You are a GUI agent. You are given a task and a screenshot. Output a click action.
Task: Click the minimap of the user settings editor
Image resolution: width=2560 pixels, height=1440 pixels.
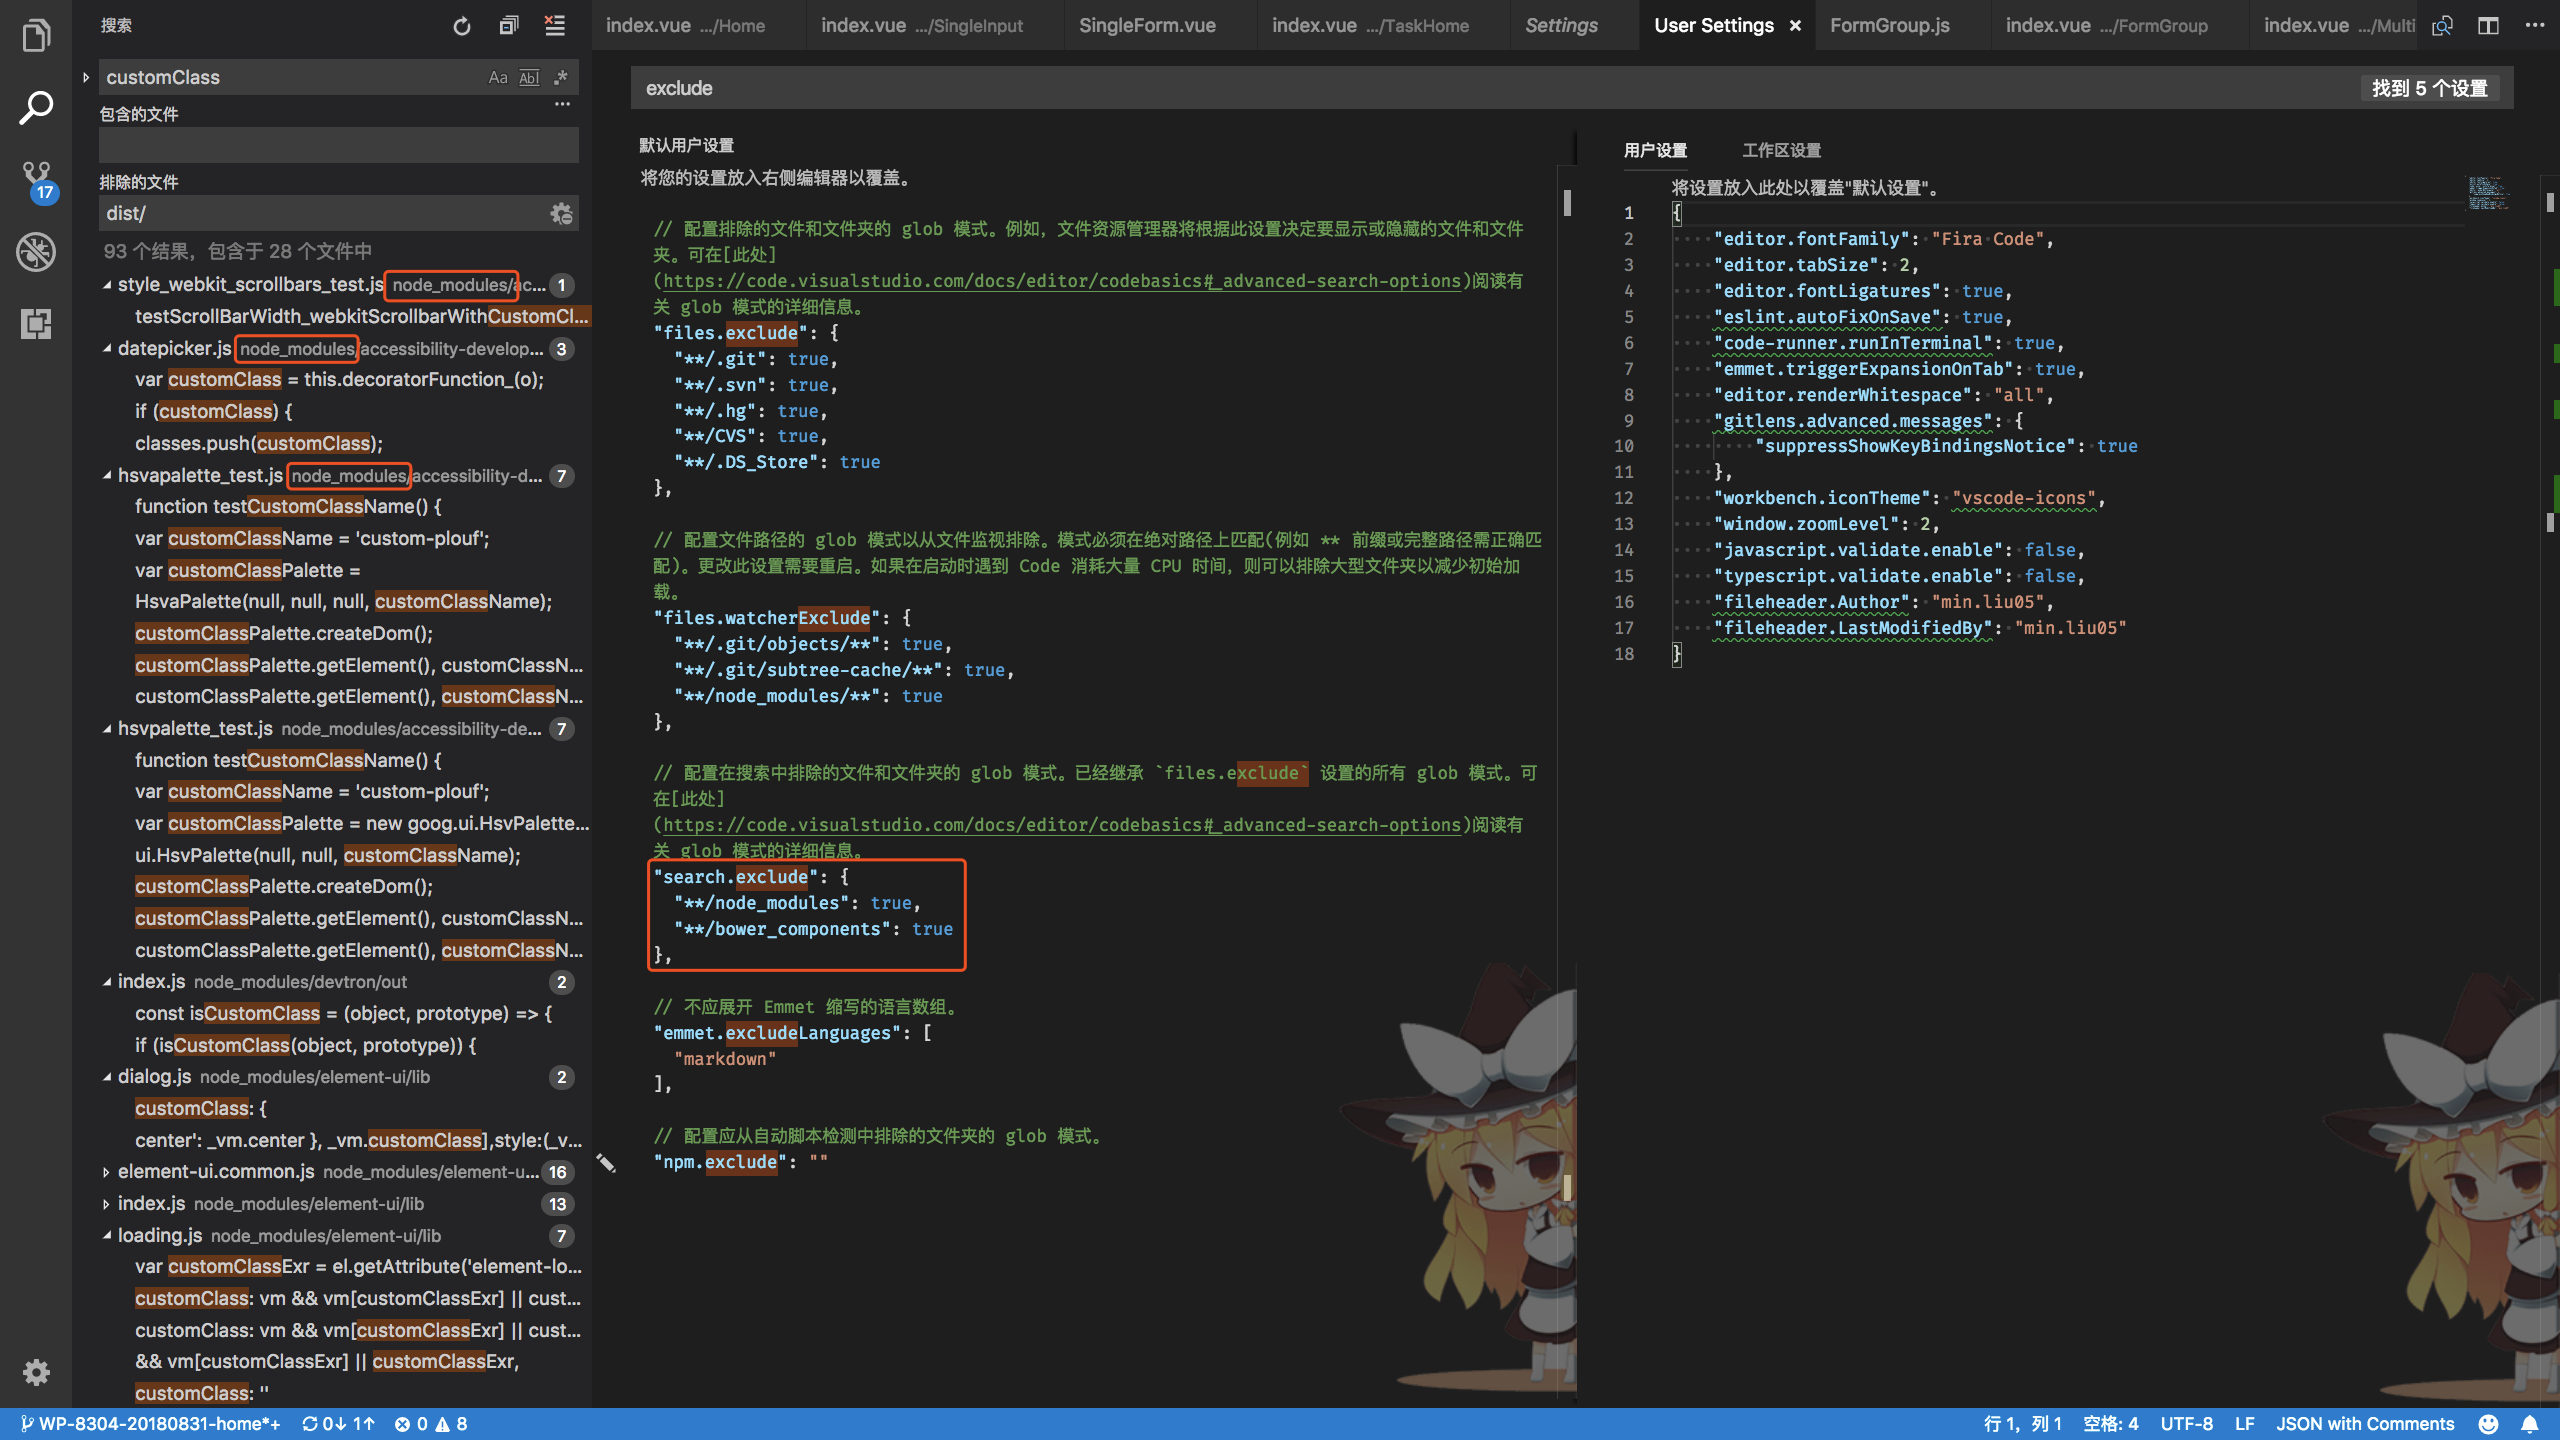[2487, 194]
